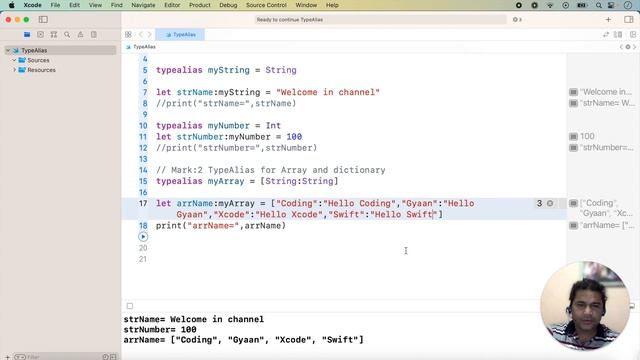Open the Source Control navigator icon

point(40,35)
